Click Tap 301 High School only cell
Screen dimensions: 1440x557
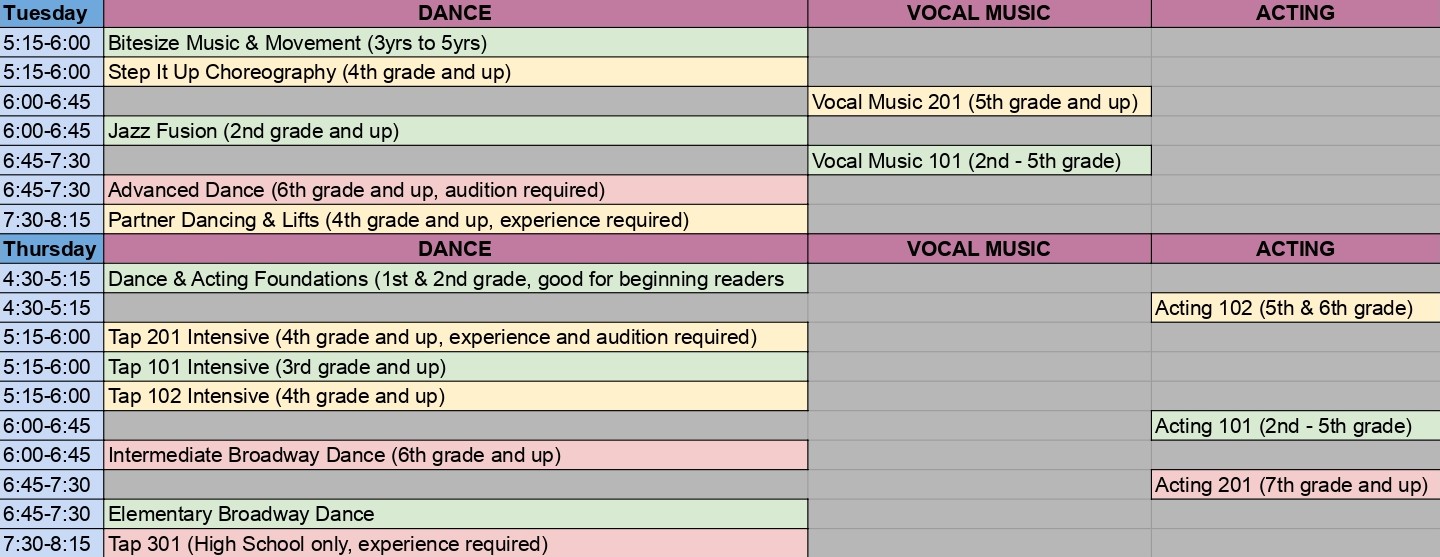tap(456, 544)
